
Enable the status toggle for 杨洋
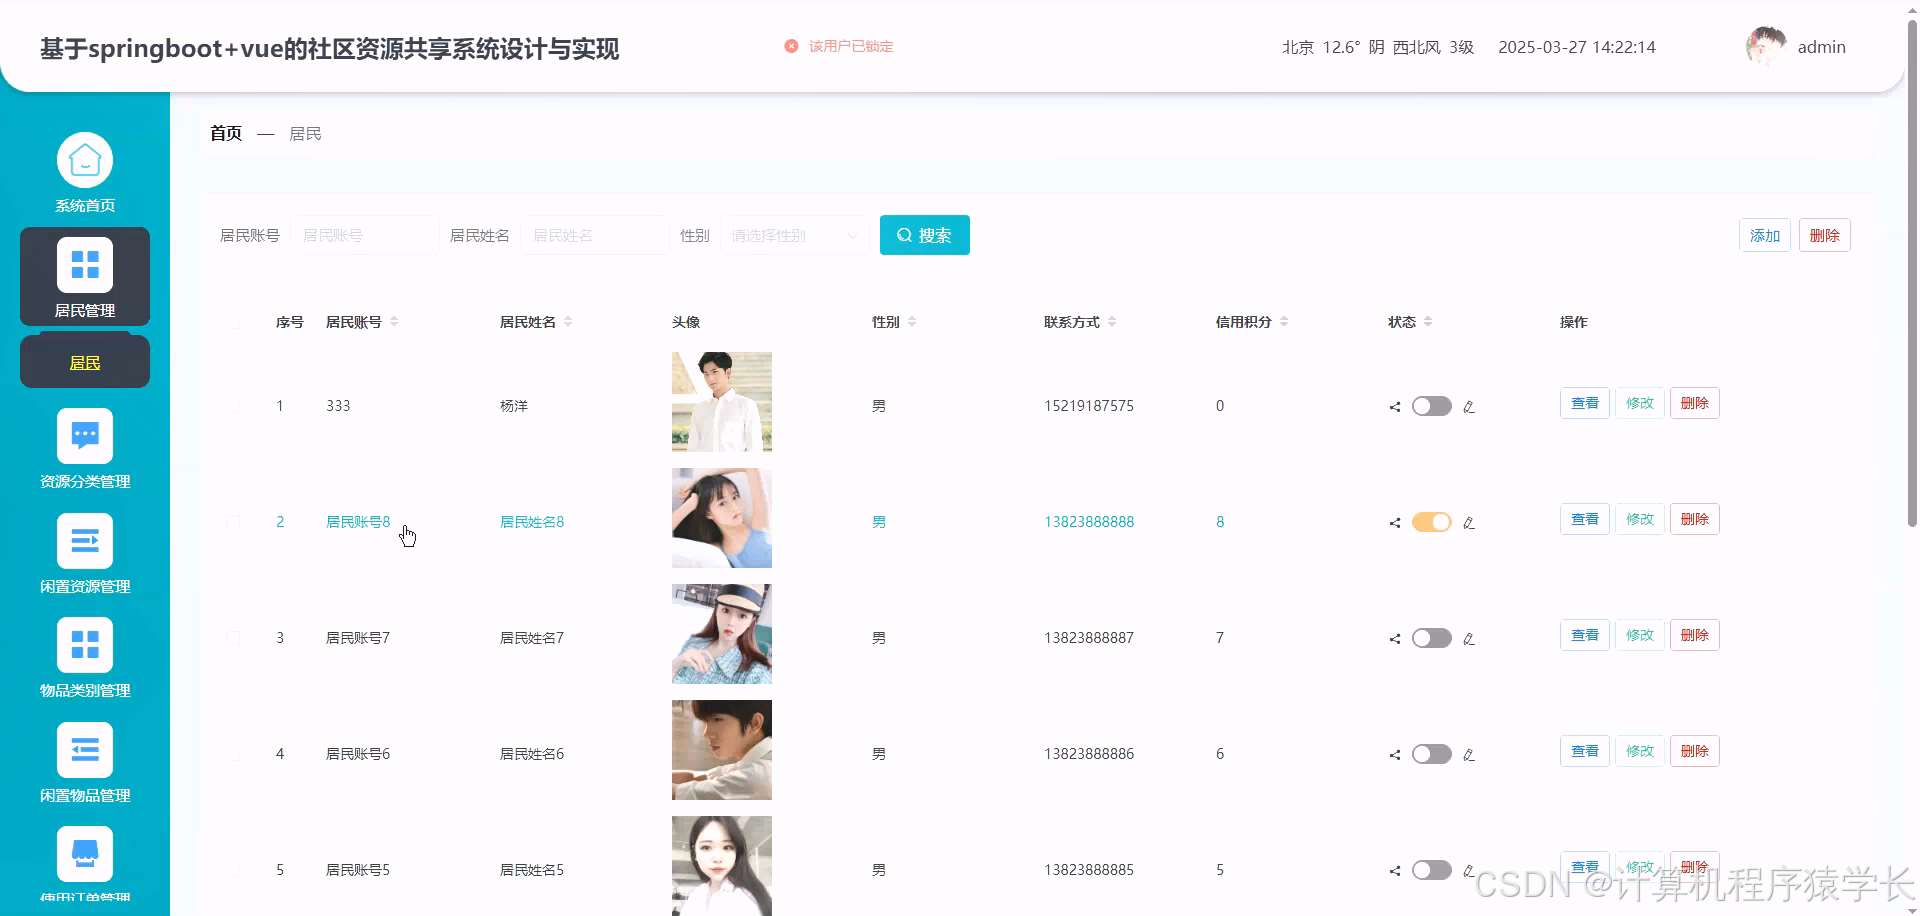(x=1431, y=406)
